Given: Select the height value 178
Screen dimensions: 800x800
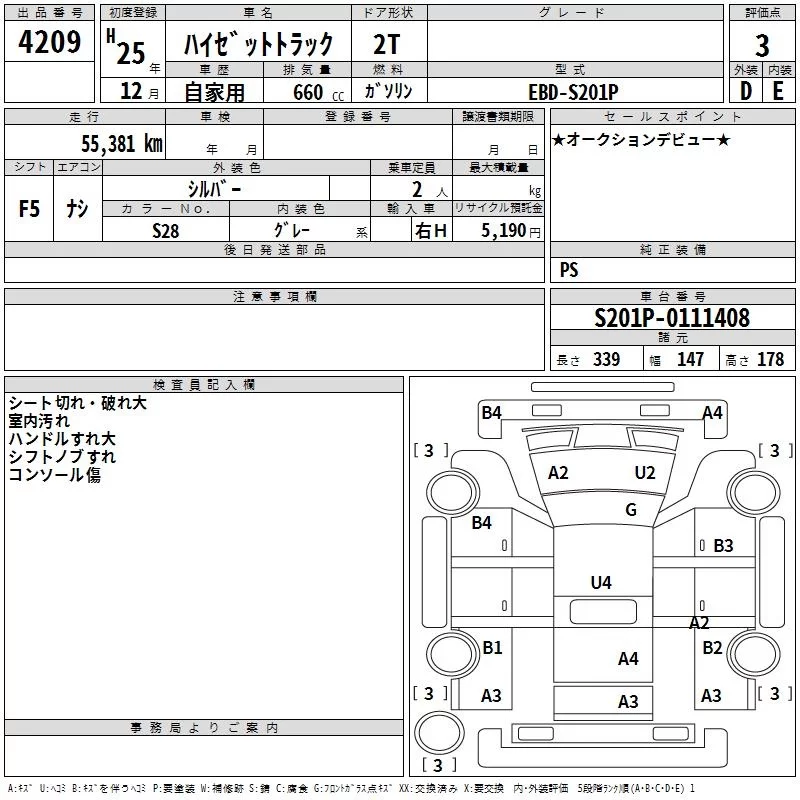Looking at the screenshot, I should (x=770, y=359).
